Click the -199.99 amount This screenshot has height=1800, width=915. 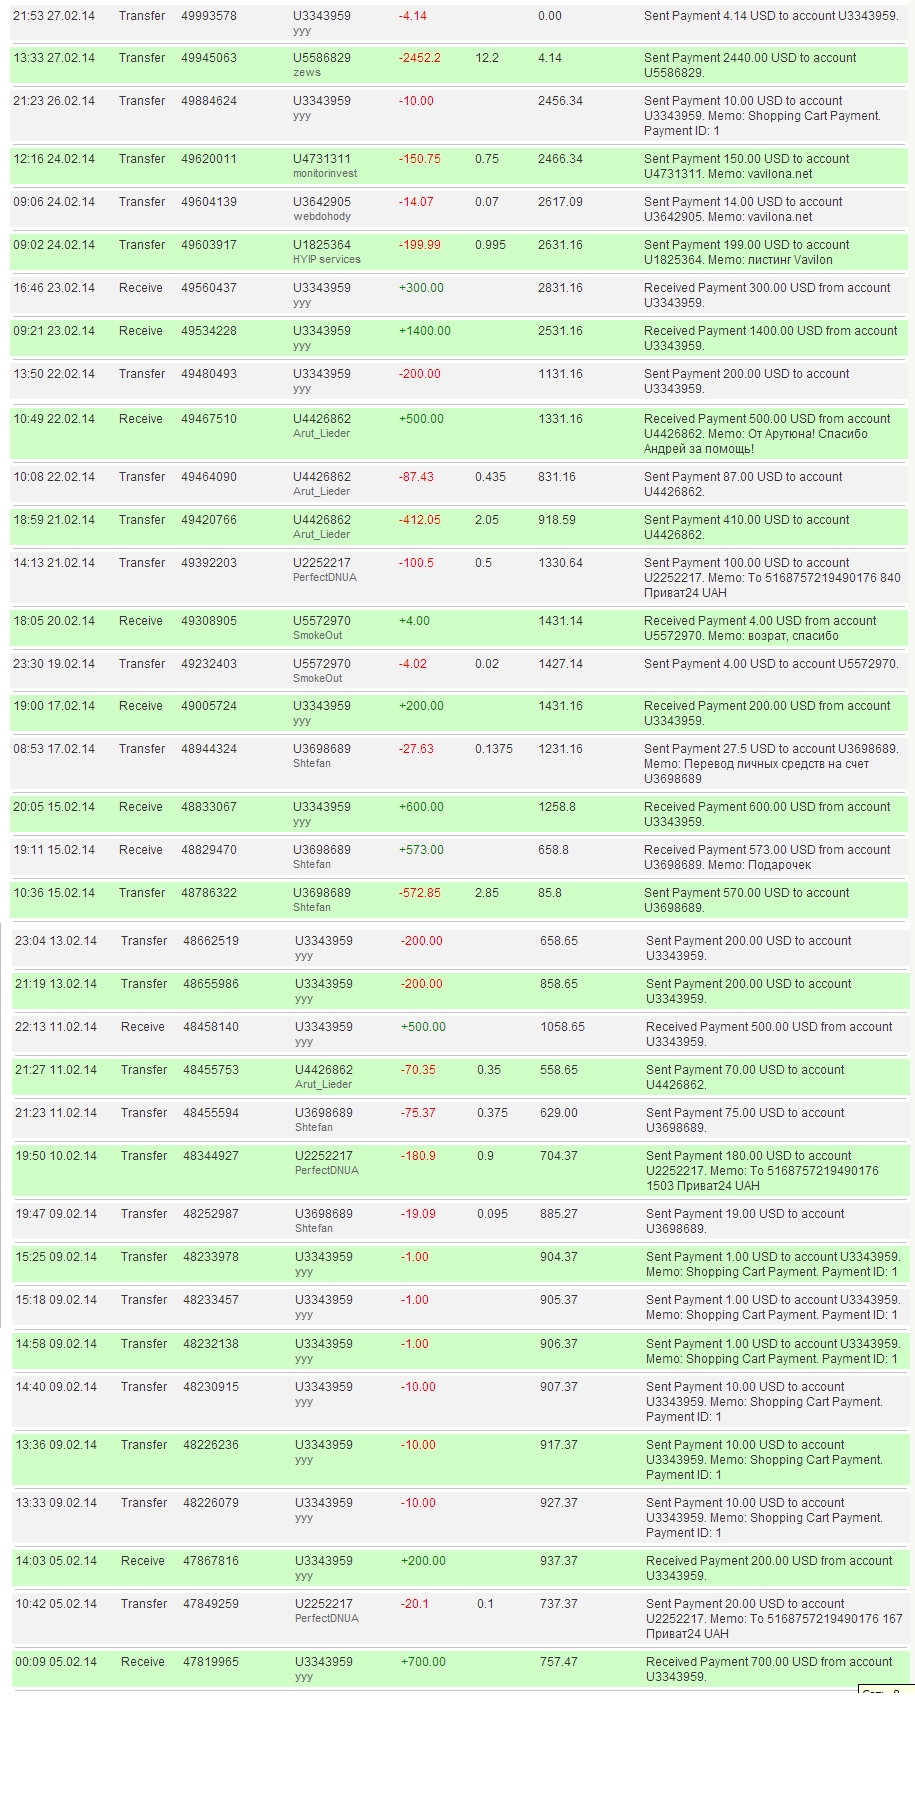coord(420,245)
